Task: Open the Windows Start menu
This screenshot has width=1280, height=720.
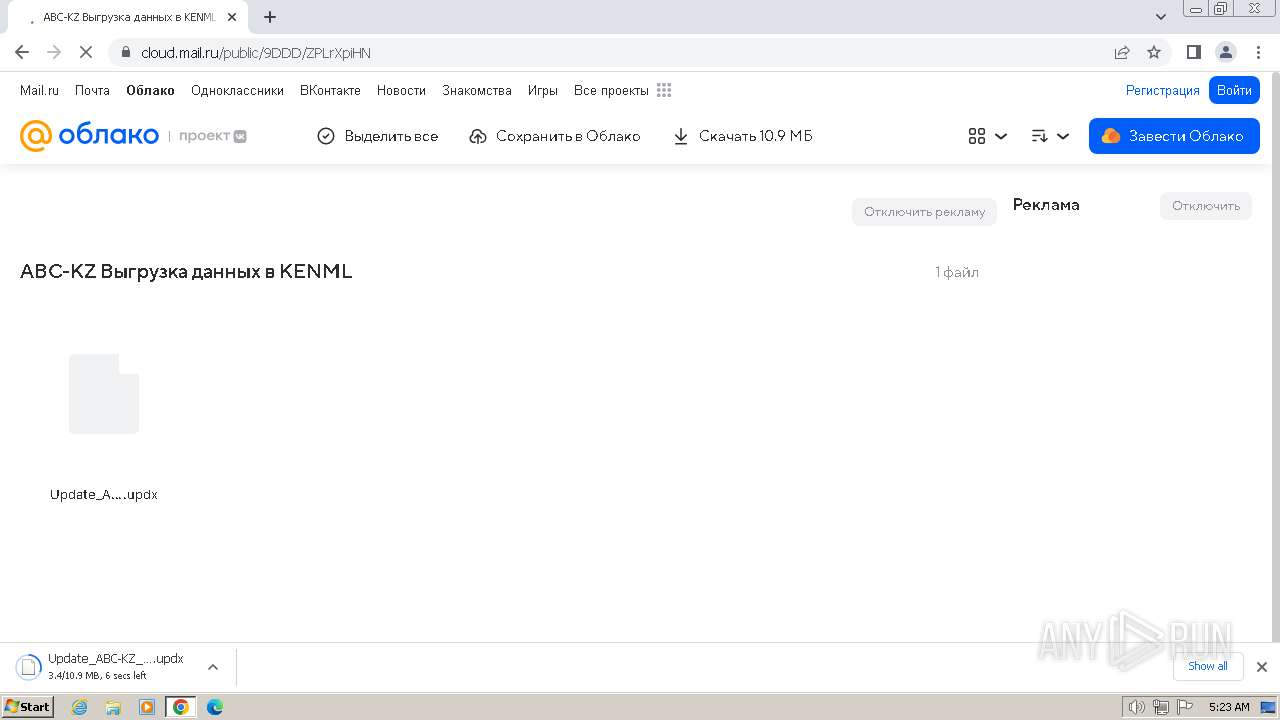Action: pos(27,706)
